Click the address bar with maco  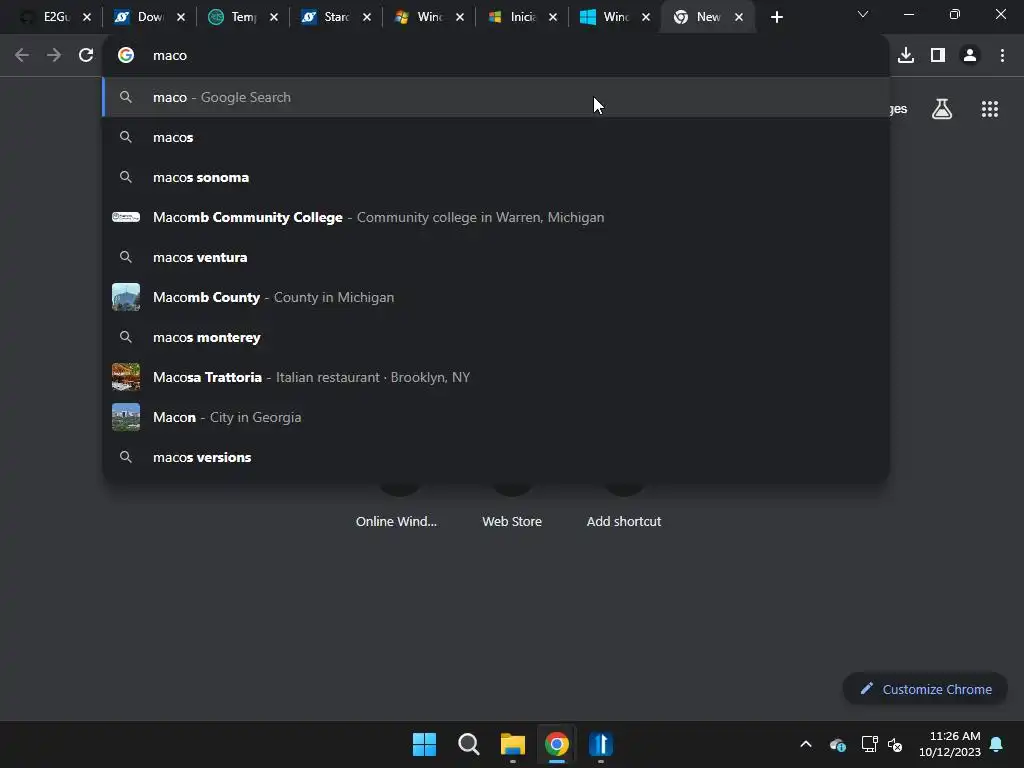pos(496,56)
